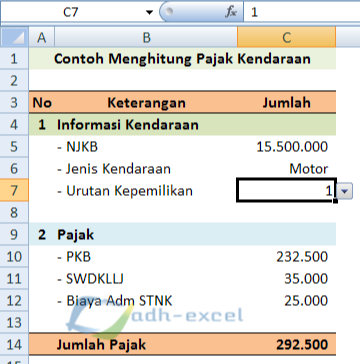This screenshot has height=364, width=360.
Task: Click the 'Keterangan' header cell
Action: pos(146,103)
